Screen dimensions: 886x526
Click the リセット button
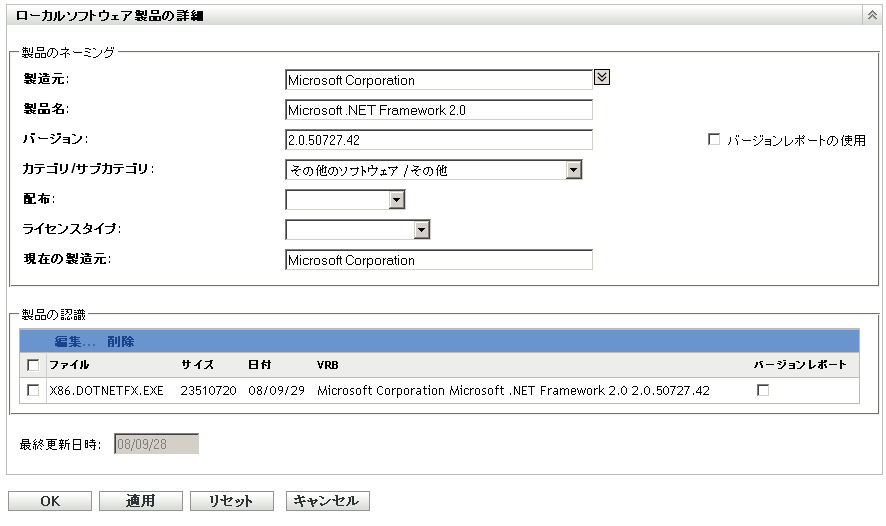[231, 501]
